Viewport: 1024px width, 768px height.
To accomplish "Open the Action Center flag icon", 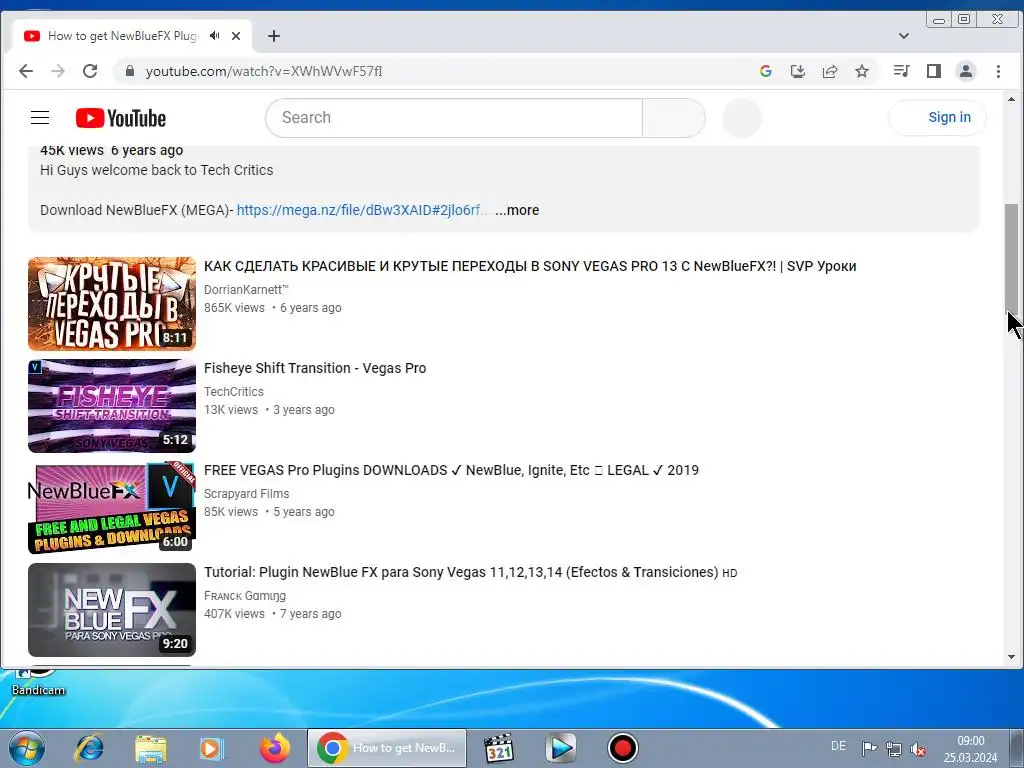I will pyautogui.click(x=869, y=748).
